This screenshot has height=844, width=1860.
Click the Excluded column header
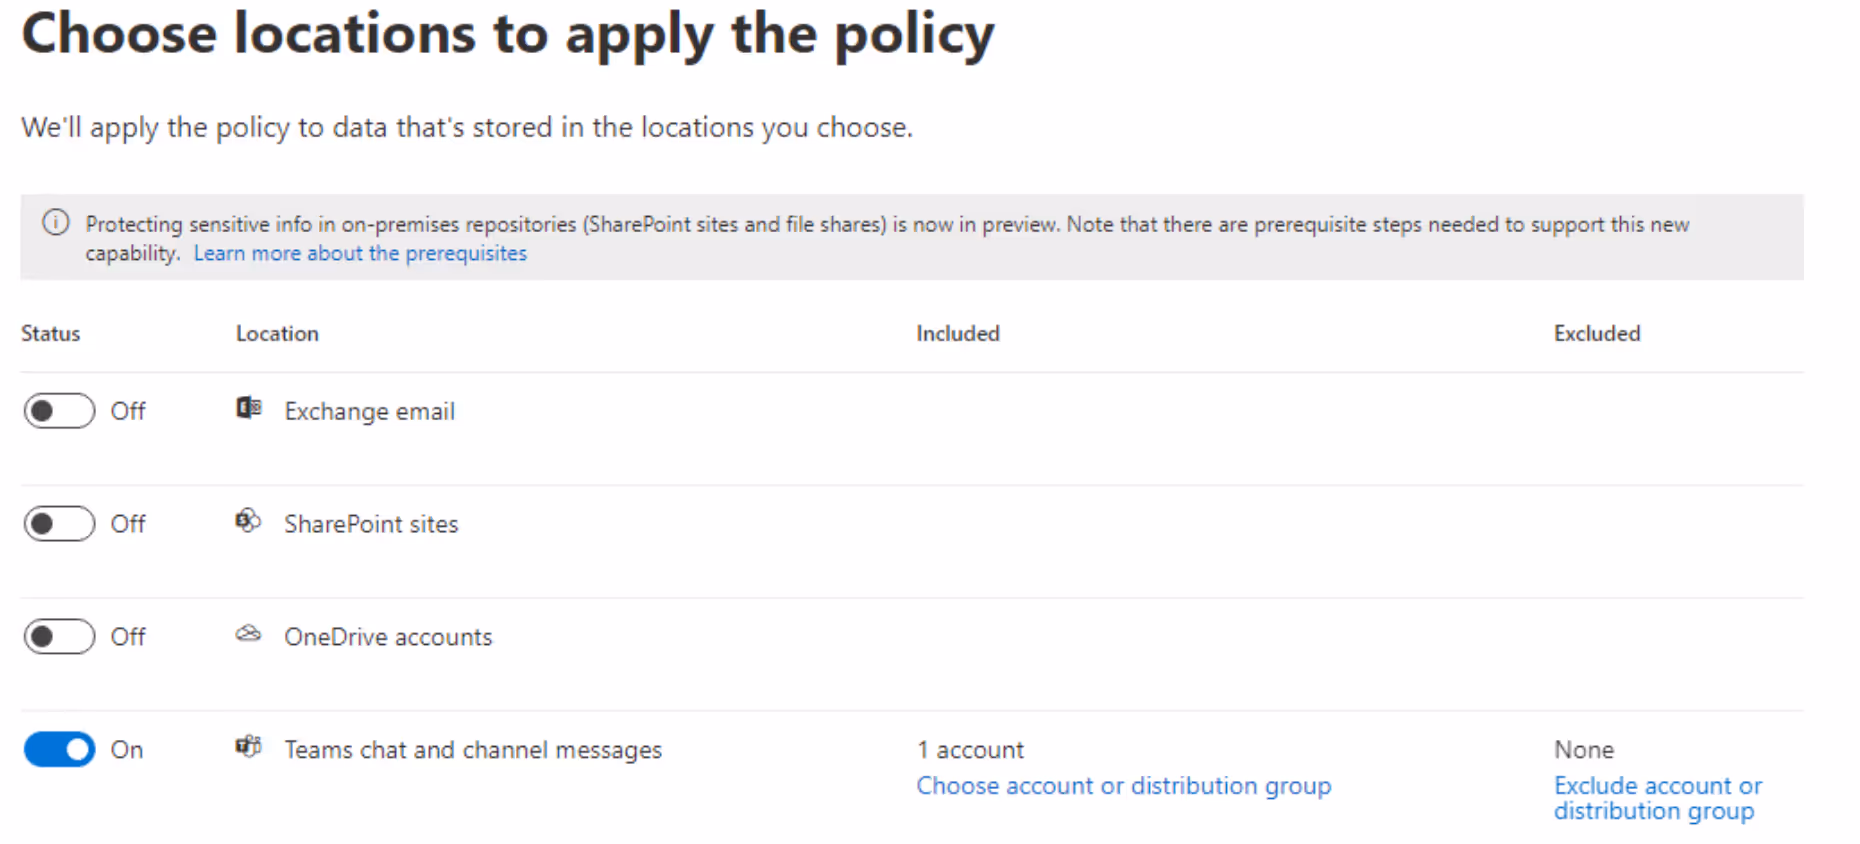(x=1597, y=333)
